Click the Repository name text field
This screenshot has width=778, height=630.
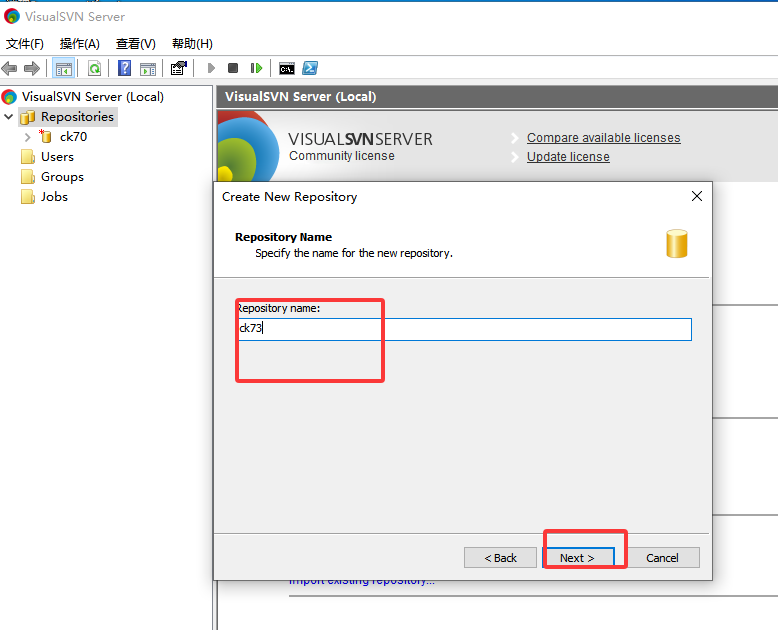(x=464, y=329)
